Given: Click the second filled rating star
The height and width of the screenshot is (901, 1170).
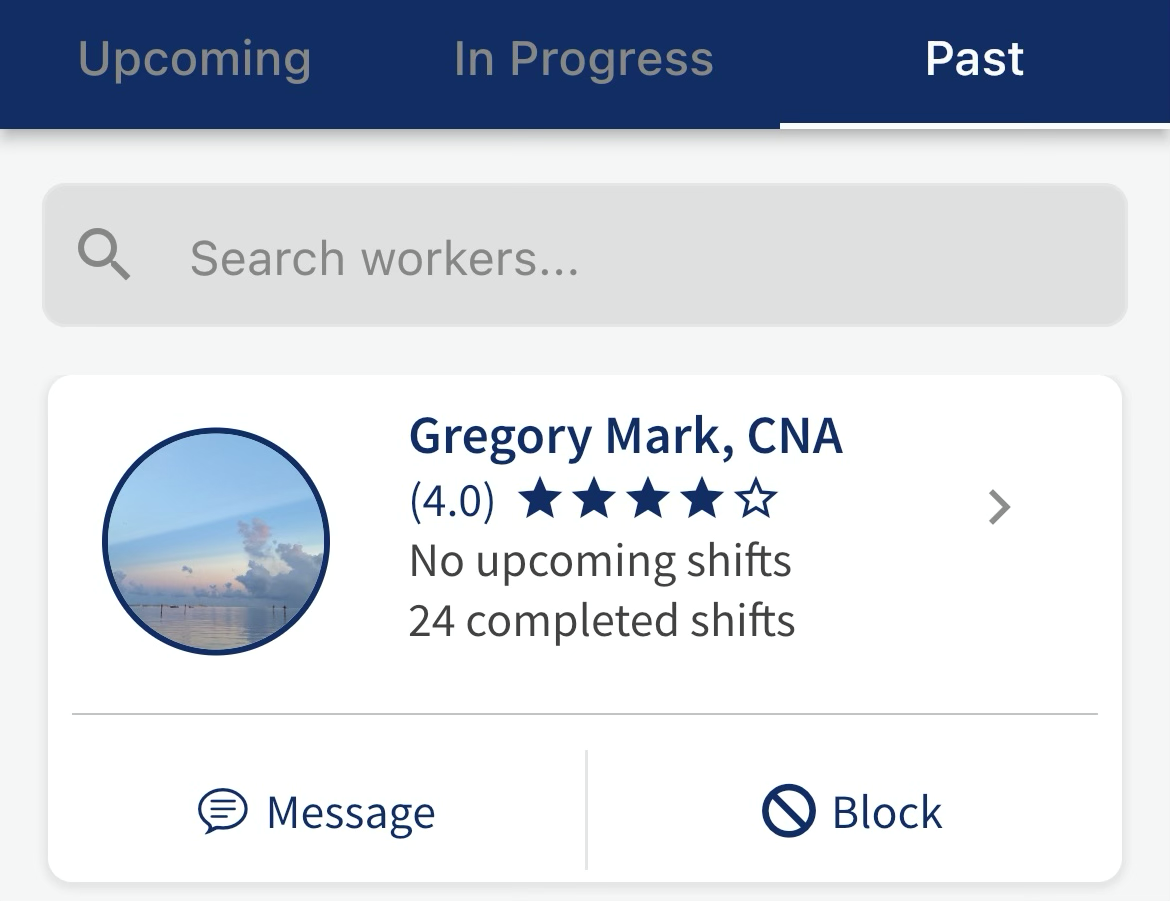Looking at the screenshot, I should click(594, 499).
